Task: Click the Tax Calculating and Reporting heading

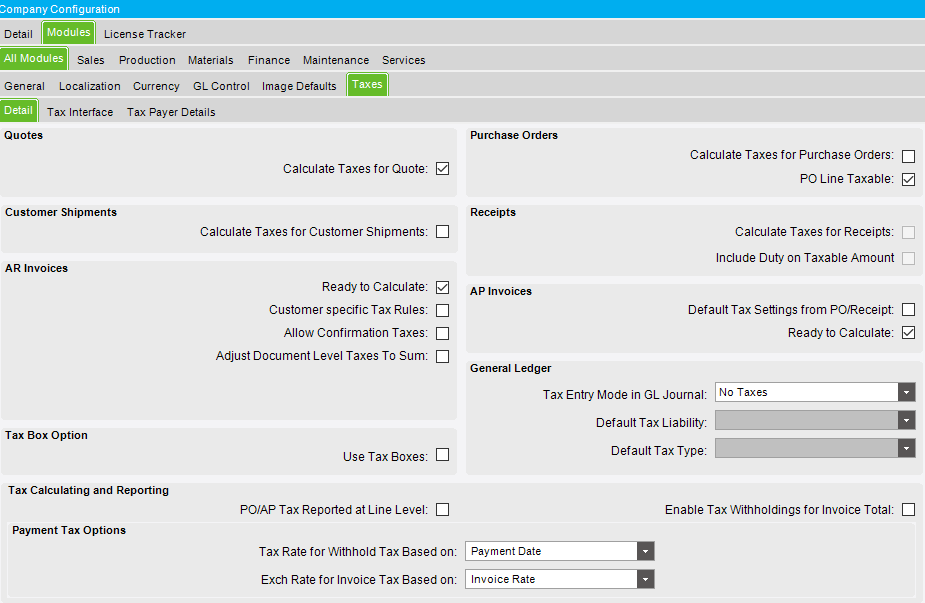Action: (x=88, y=490)
